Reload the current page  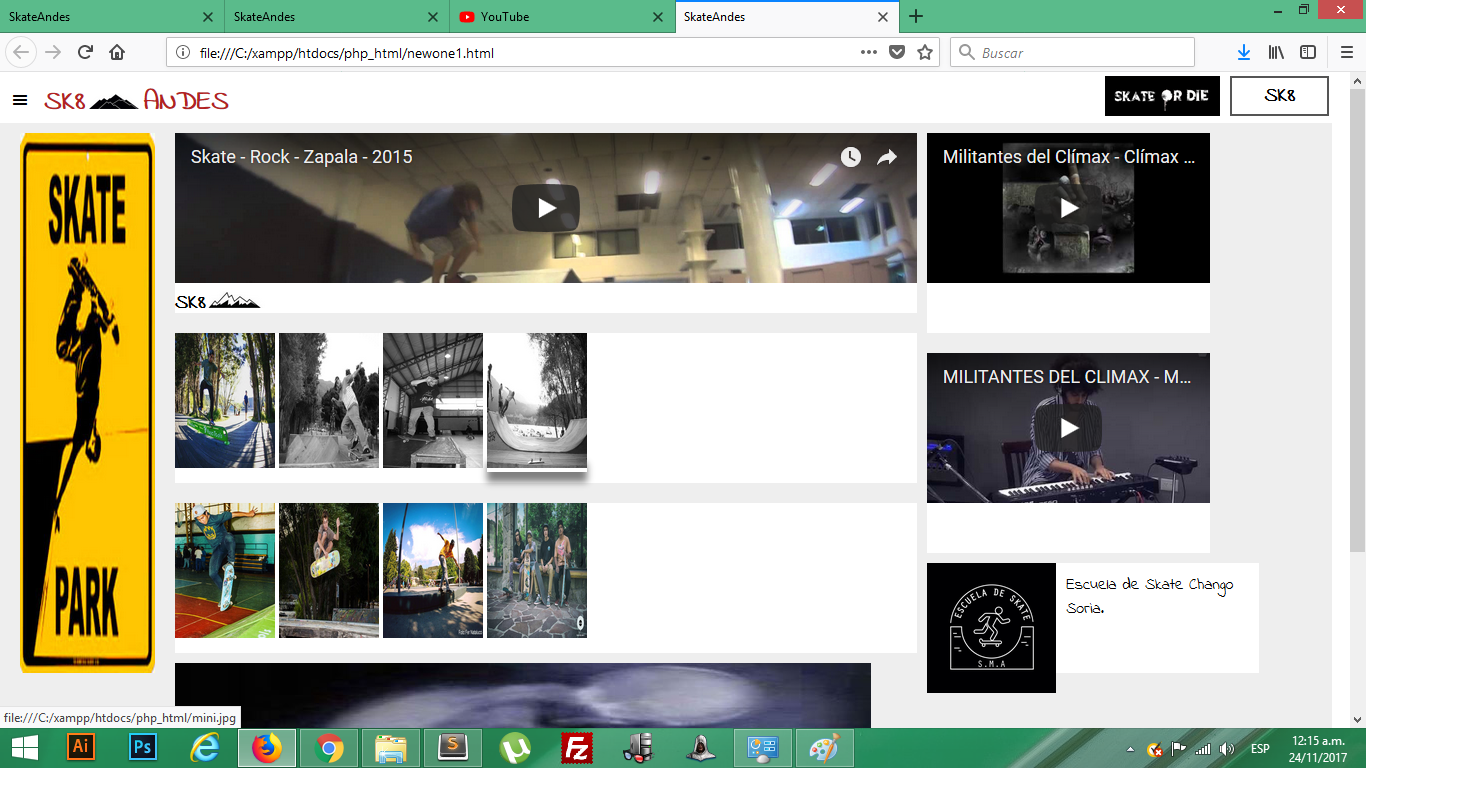pyautogui.click(x=86, y=53)
